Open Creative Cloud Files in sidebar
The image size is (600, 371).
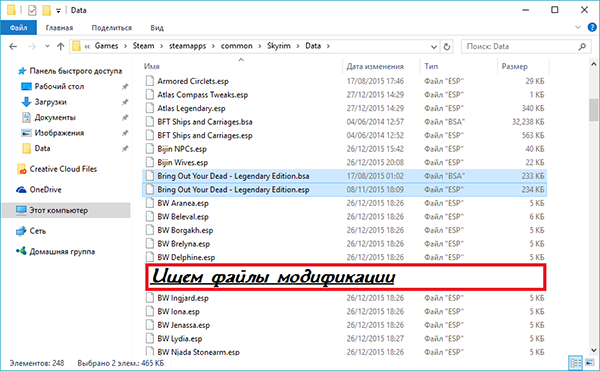[63, 169]
